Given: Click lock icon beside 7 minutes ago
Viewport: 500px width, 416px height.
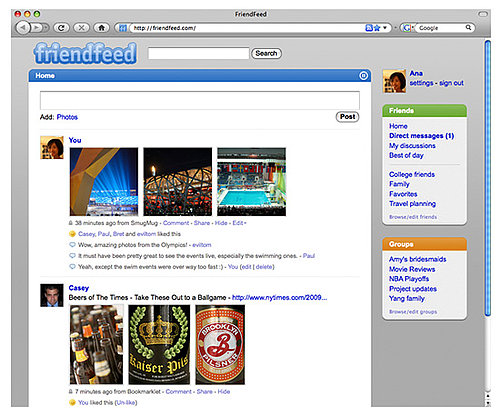Looking at the screenshot, I should (71, 392).
